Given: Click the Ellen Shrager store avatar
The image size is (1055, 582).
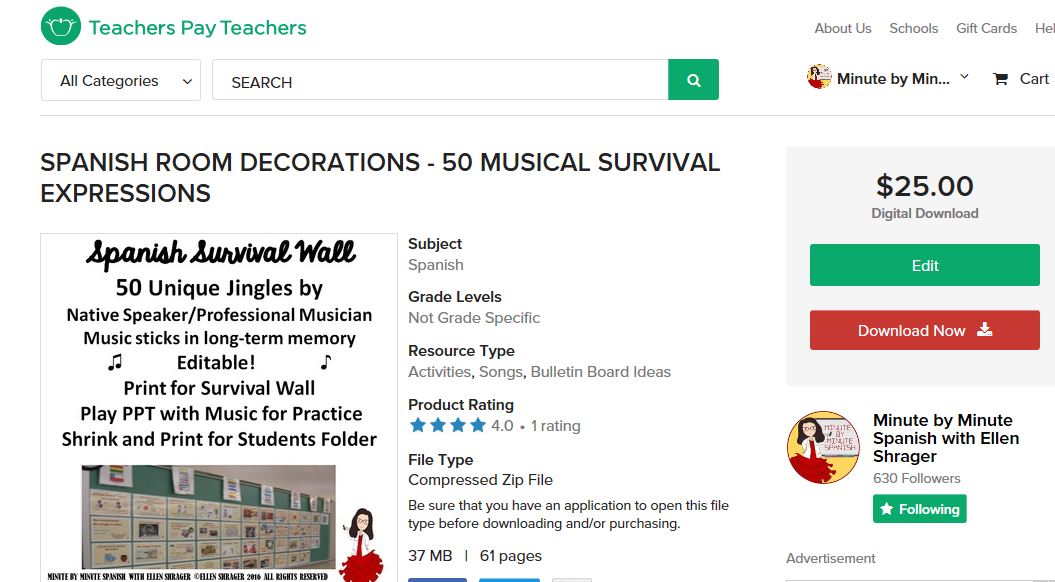Looking at the screenshot, I should coord(823,447).
